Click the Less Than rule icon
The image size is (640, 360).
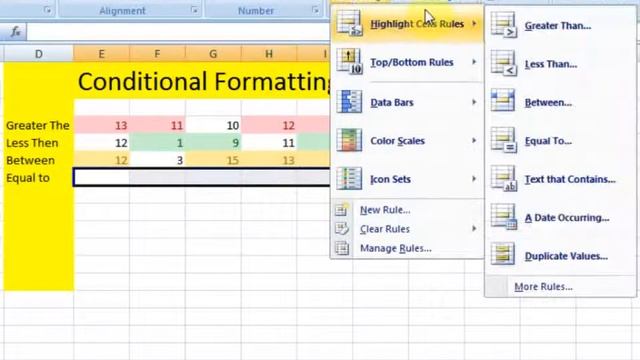coord(504,63)
